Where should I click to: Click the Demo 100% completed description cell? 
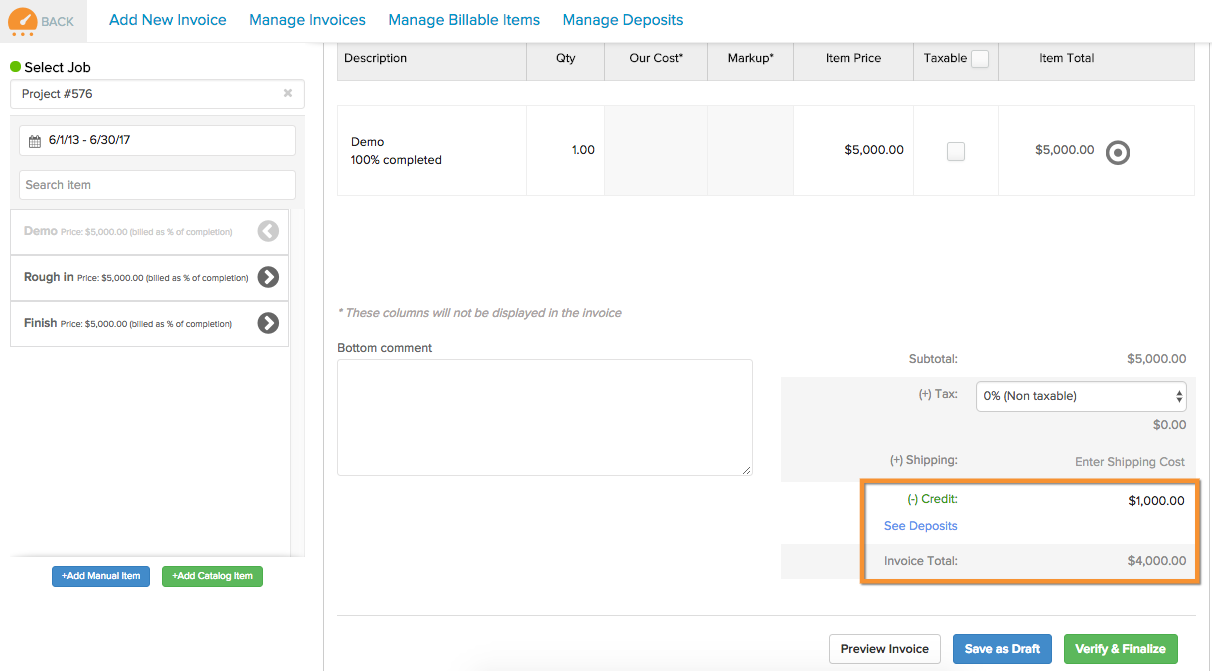pyautogui.click(x=432, y=150)
